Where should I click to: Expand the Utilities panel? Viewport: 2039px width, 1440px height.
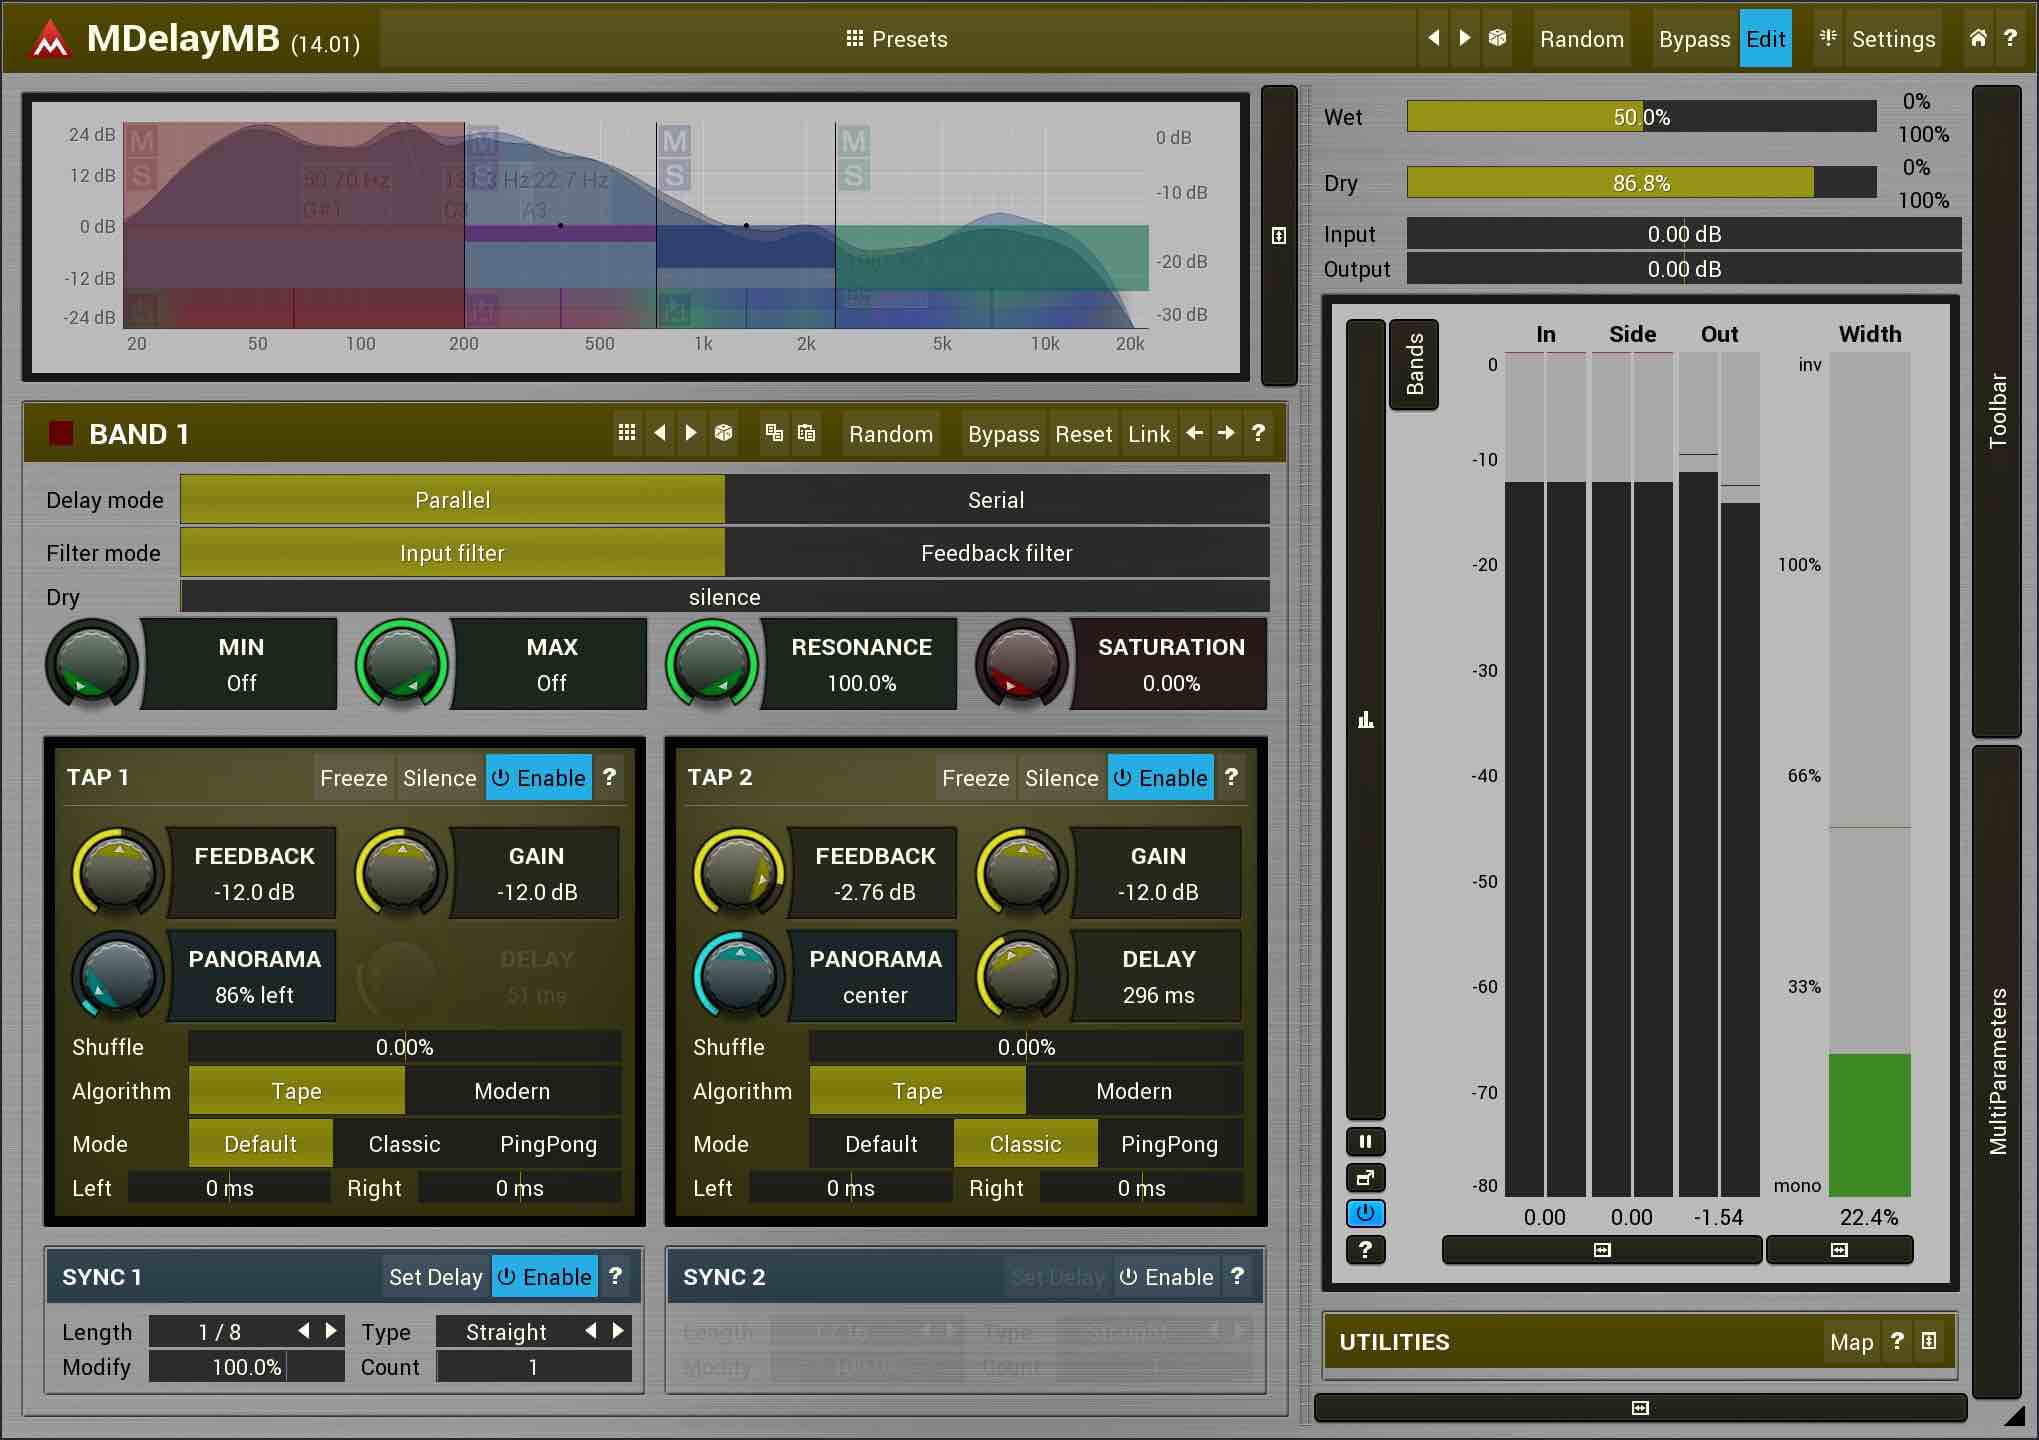coord(1928,1341)
